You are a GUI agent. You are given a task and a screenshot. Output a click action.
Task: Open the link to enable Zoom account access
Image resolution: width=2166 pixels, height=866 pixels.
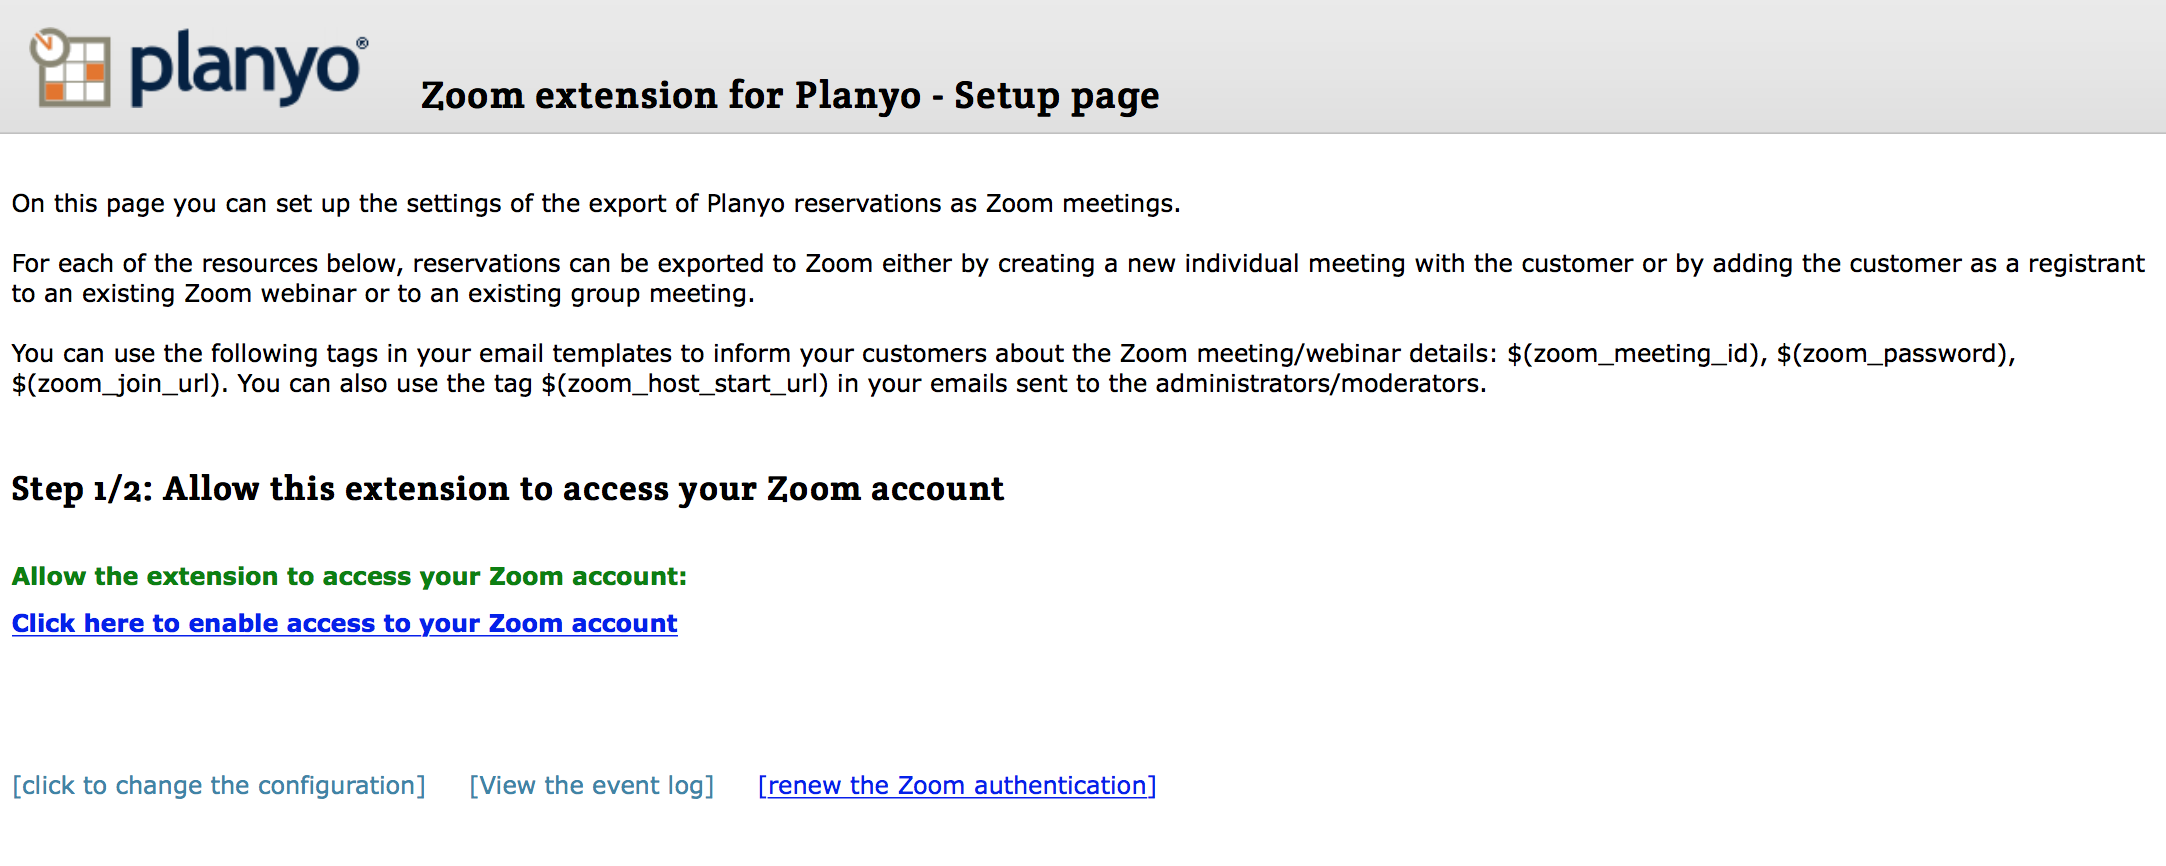pyautogui.click(x=345, y=623)
